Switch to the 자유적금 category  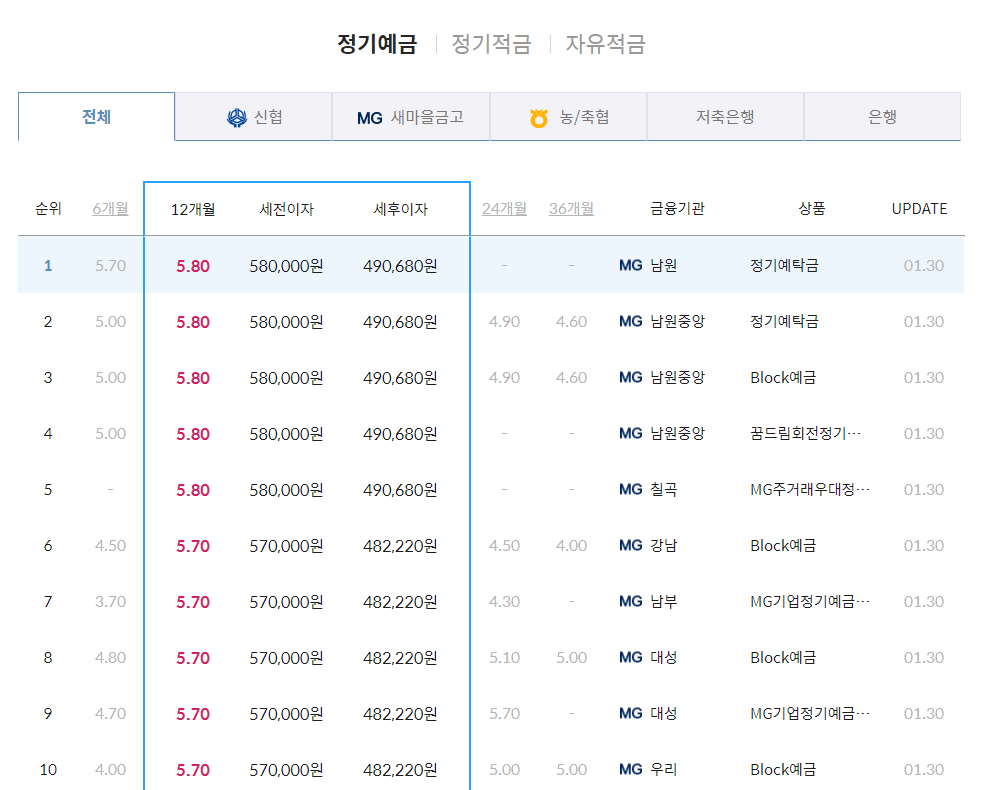(606, 44)
